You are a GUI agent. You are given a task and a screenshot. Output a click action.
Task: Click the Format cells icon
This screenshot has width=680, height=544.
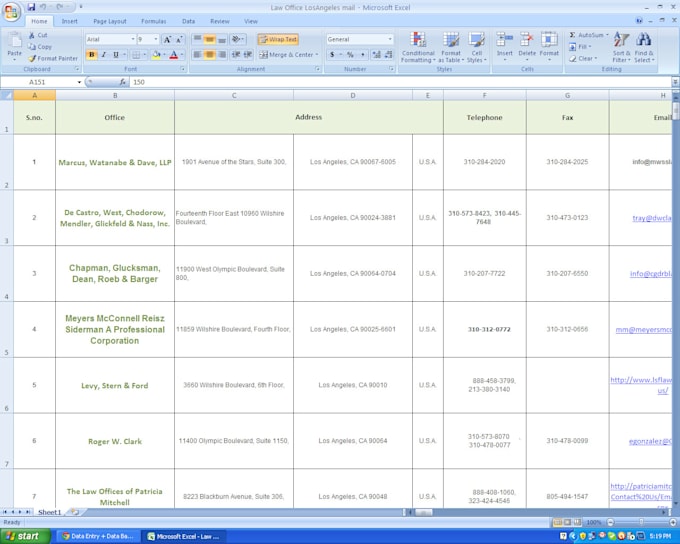[x=549, y=40]
